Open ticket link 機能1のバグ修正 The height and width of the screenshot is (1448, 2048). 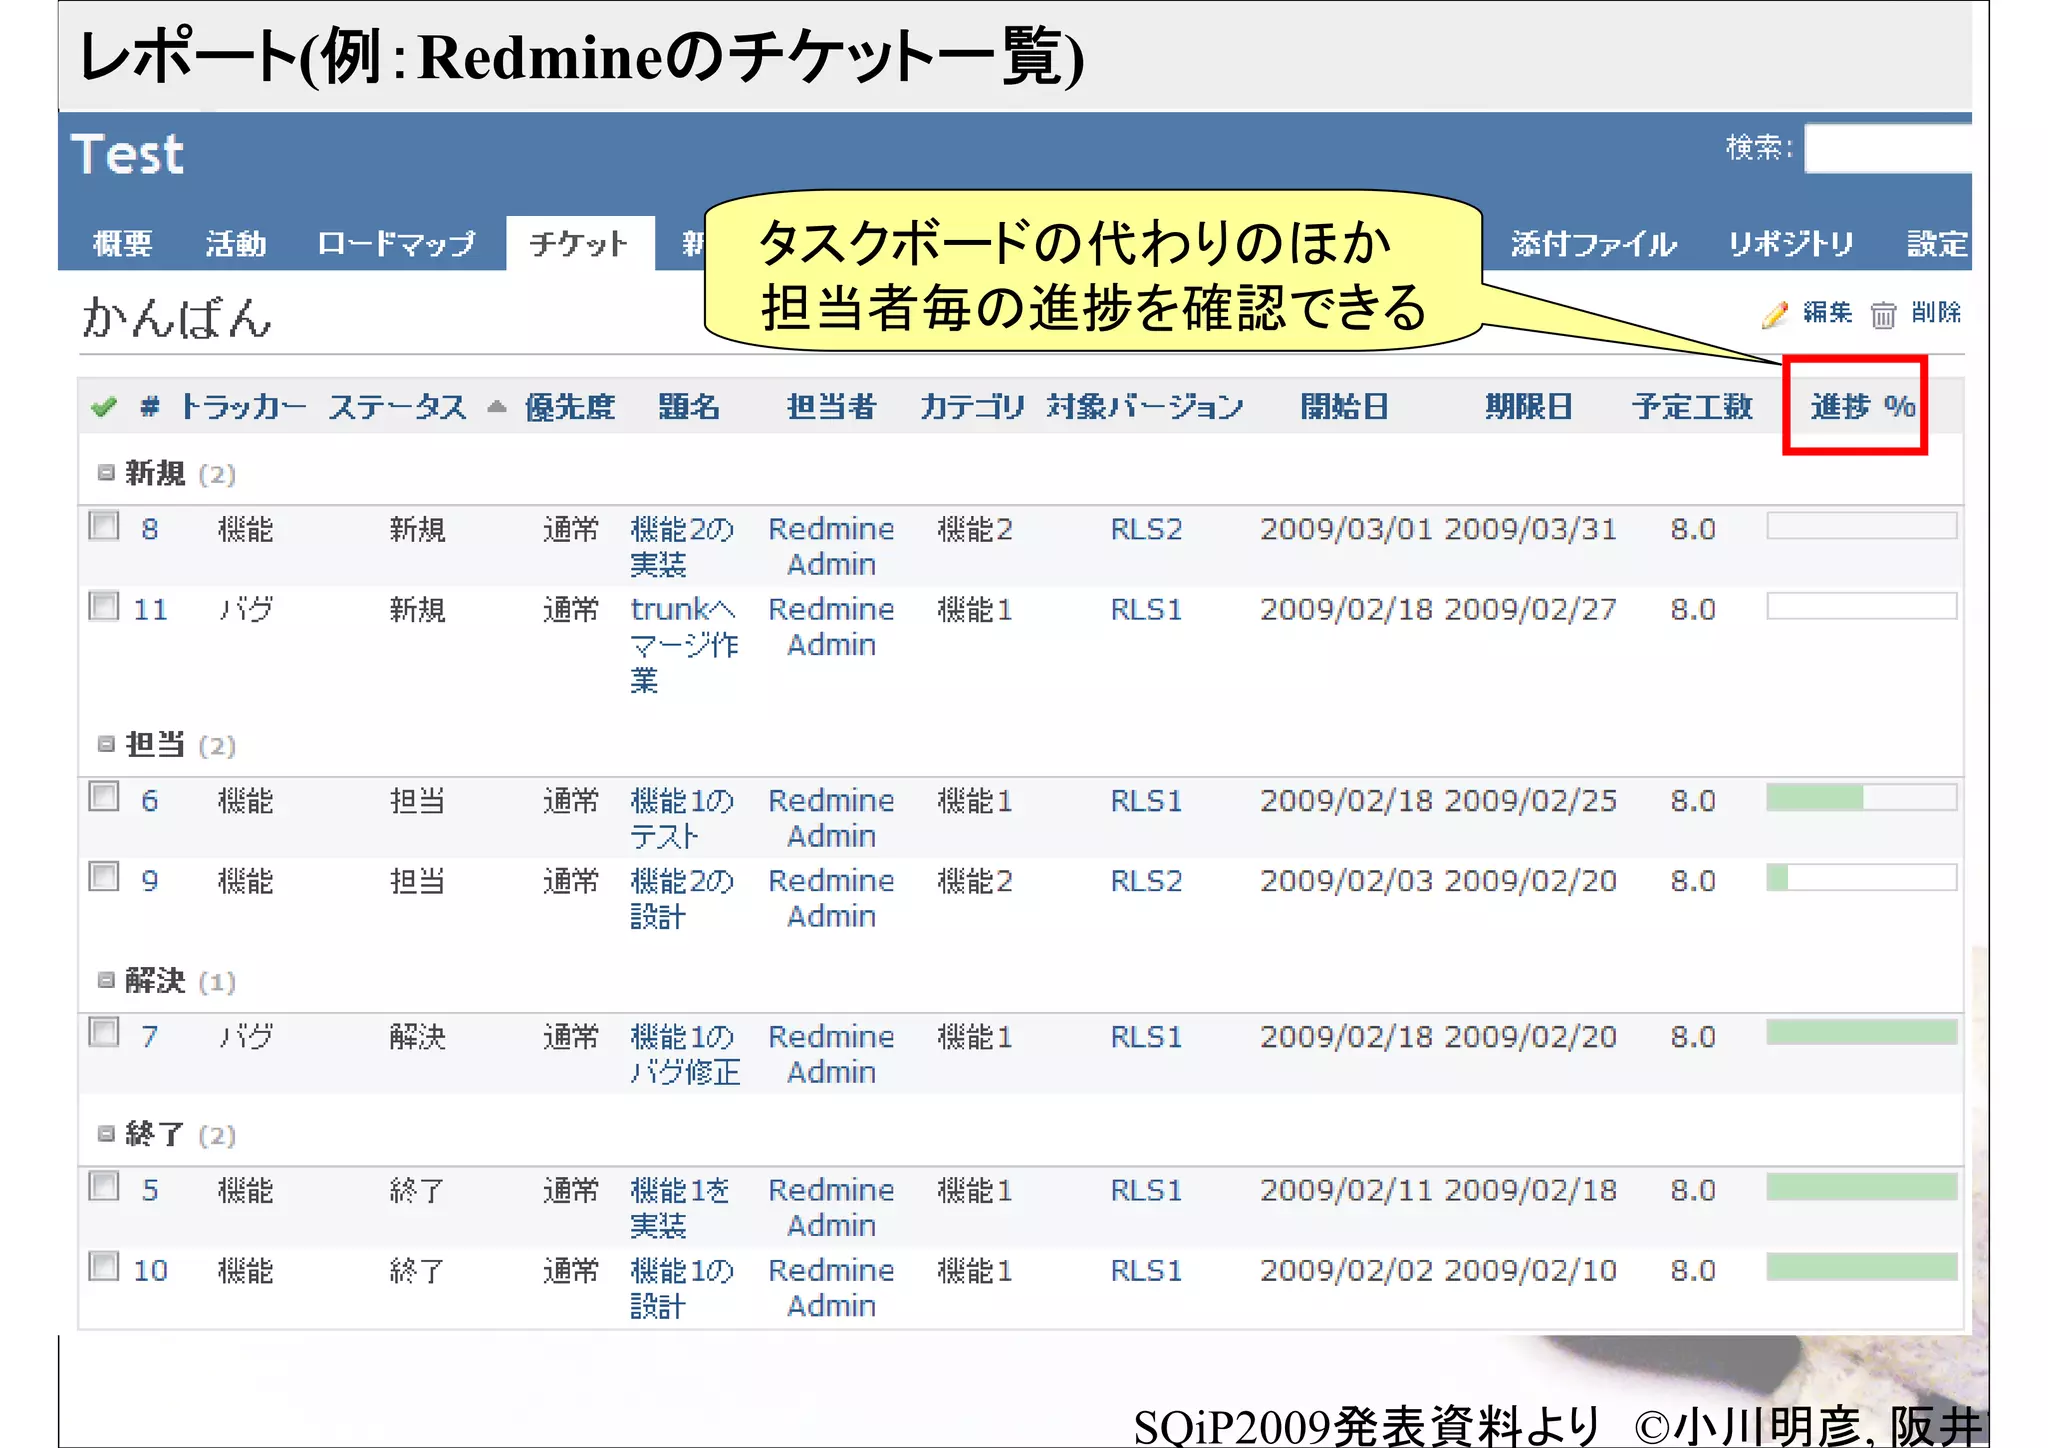685,1054
